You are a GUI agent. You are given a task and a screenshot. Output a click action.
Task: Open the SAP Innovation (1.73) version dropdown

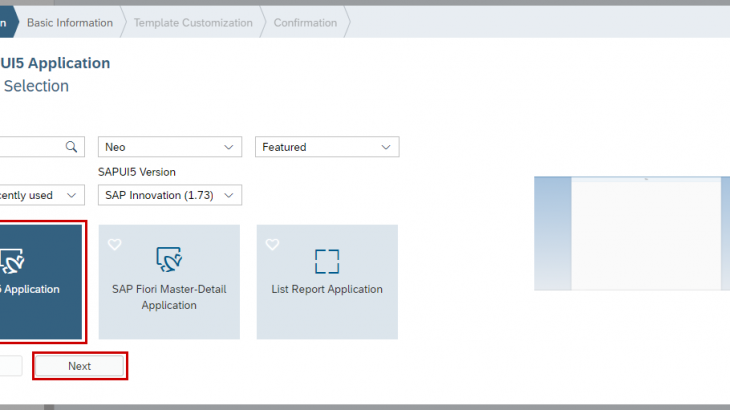click(x=170, y=195)
